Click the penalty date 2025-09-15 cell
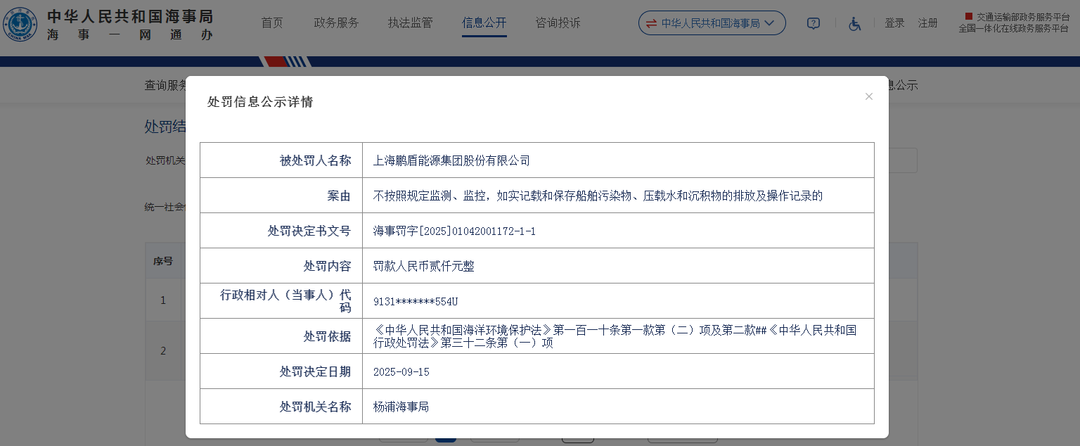Image resolution: width=1080 pixels, height=446 pixels. point(403,371)
